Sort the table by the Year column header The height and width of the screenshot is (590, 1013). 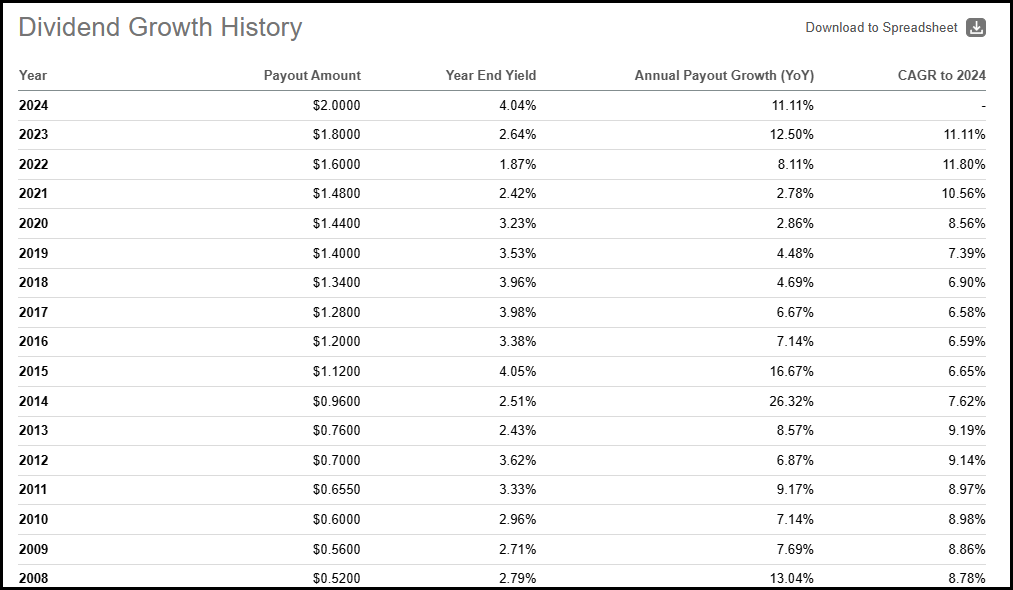pos(31,75)
